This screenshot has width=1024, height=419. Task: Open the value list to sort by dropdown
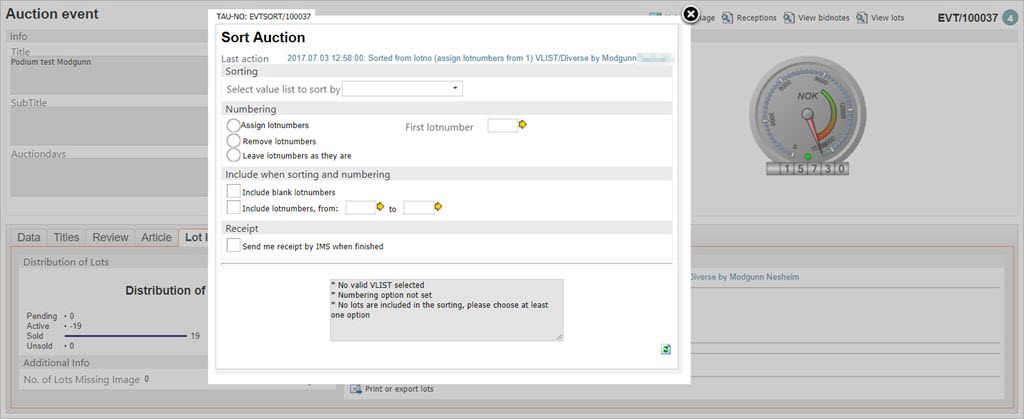(402, 89)
